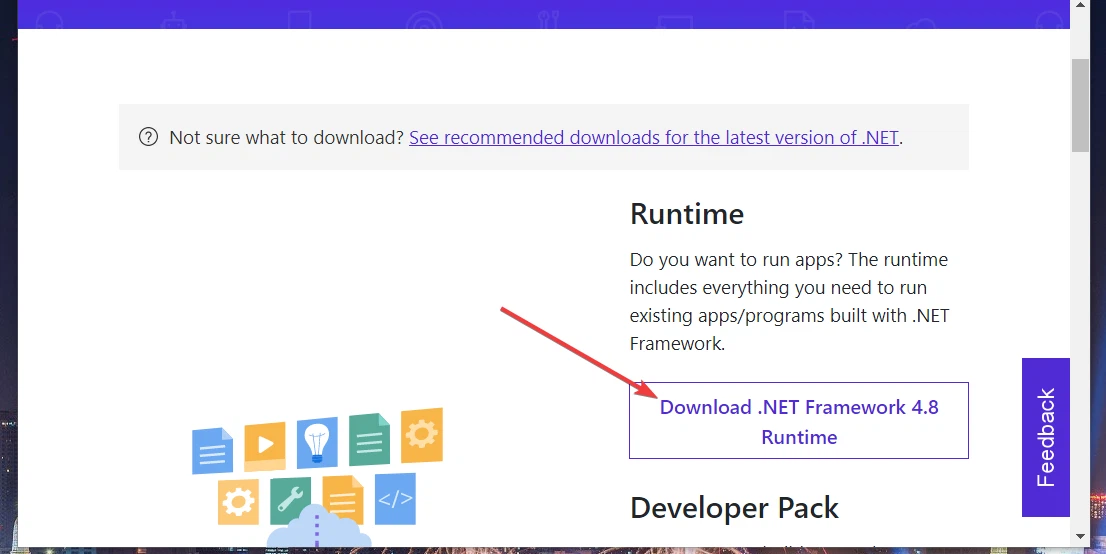
Task: Click the orange play video icon
Action: 265,445
